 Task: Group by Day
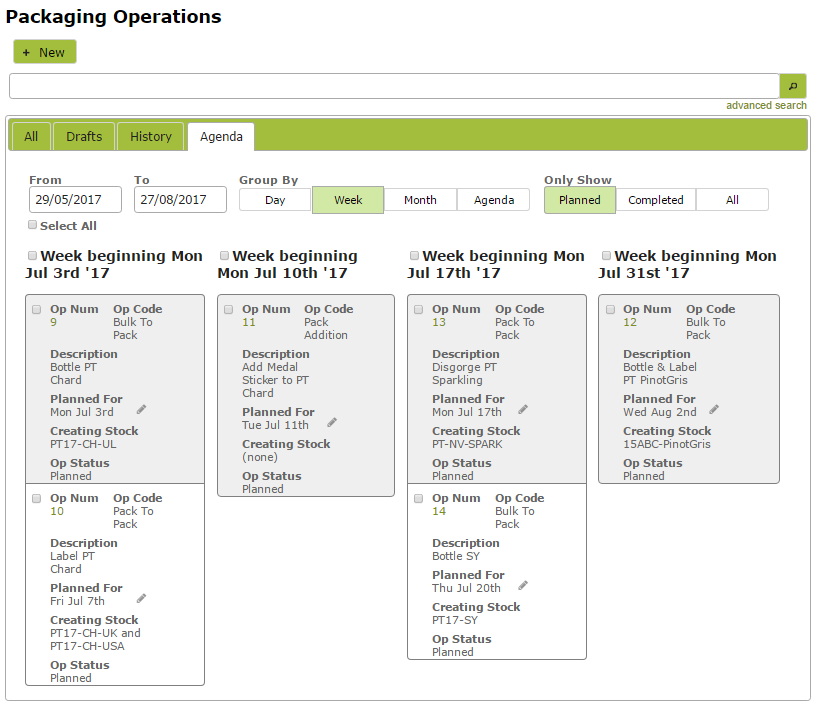(x=275, y=200)
